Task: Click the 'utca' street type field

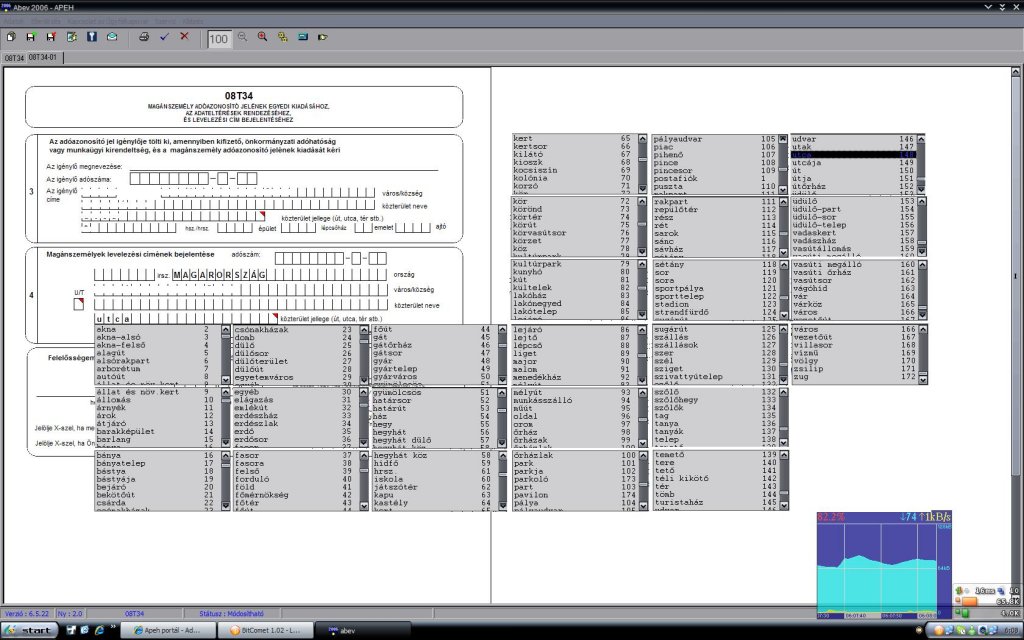Action: [186, 319]
